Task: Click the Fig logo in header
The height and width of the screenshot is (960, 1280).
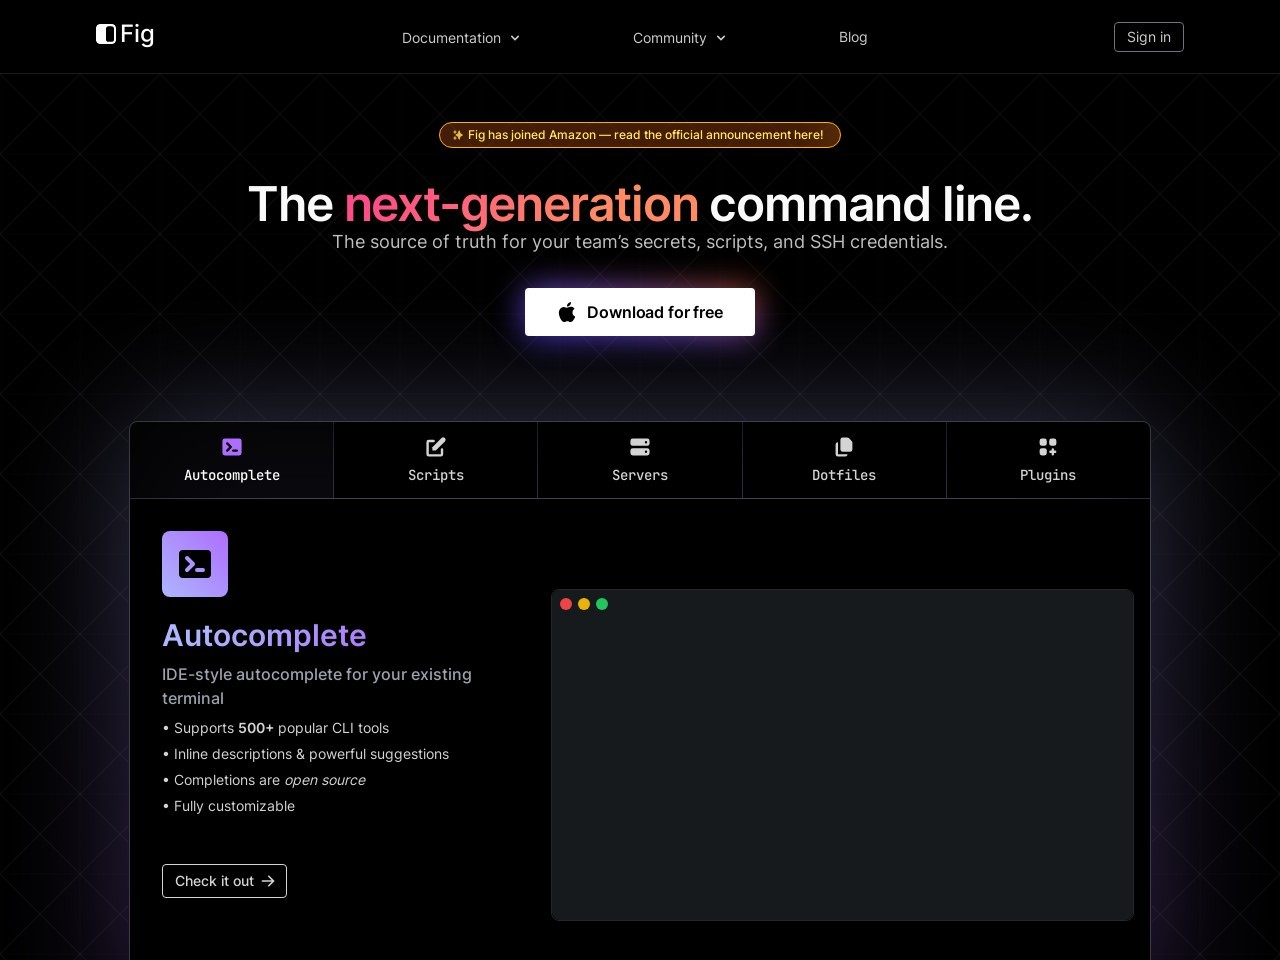Action: [x=125, y=35]
